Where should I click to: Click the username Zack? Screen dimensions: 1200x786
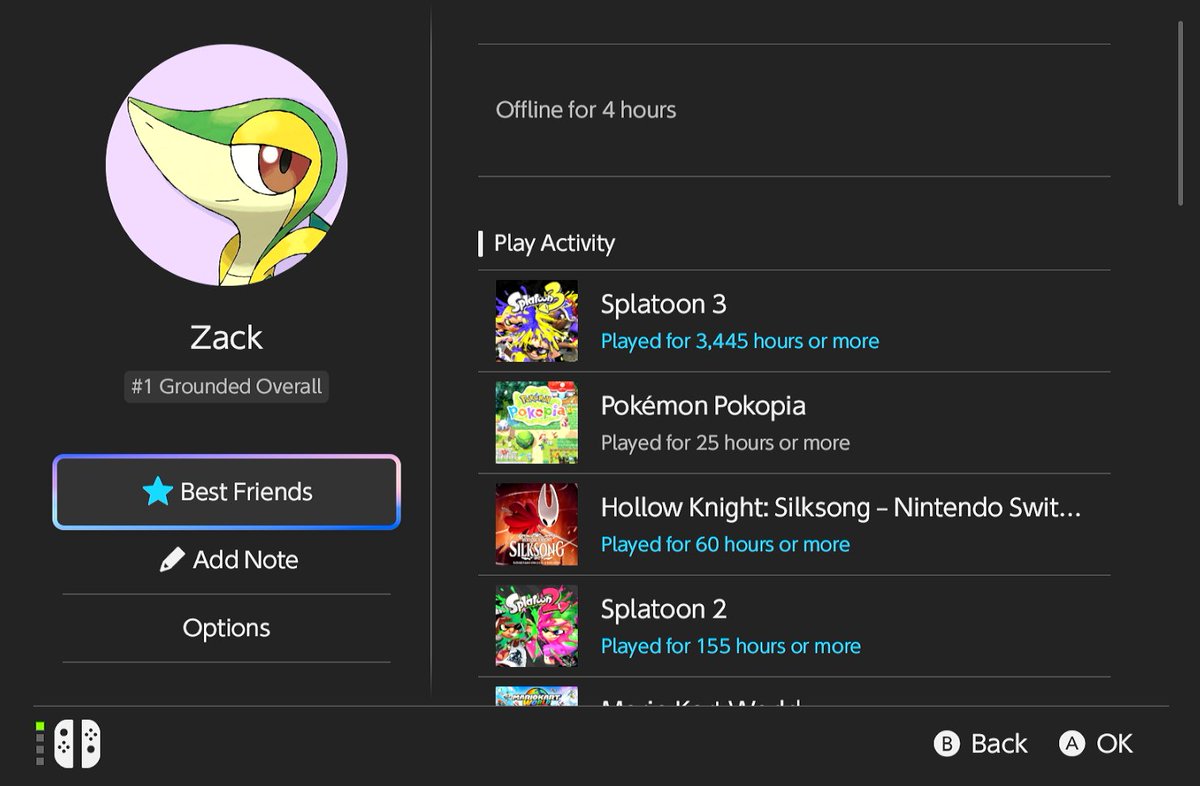click(x=227, y=337)
